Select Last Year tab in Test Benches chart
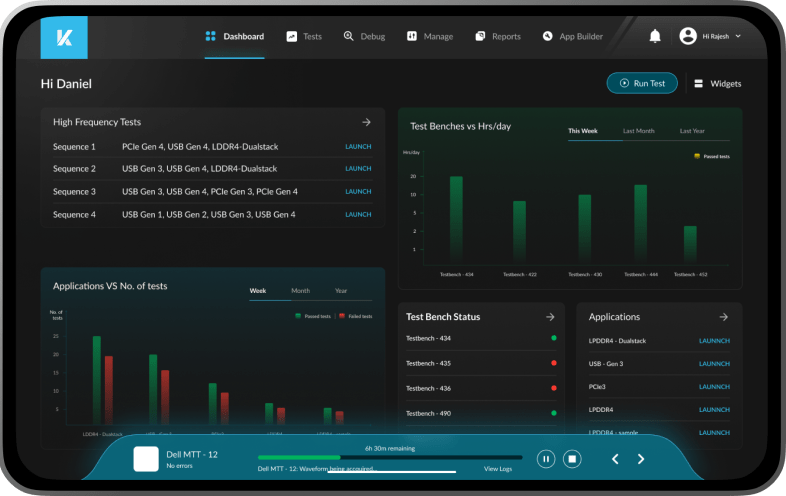The width and height of the screenshot is (786, 496). coord(692,131)
